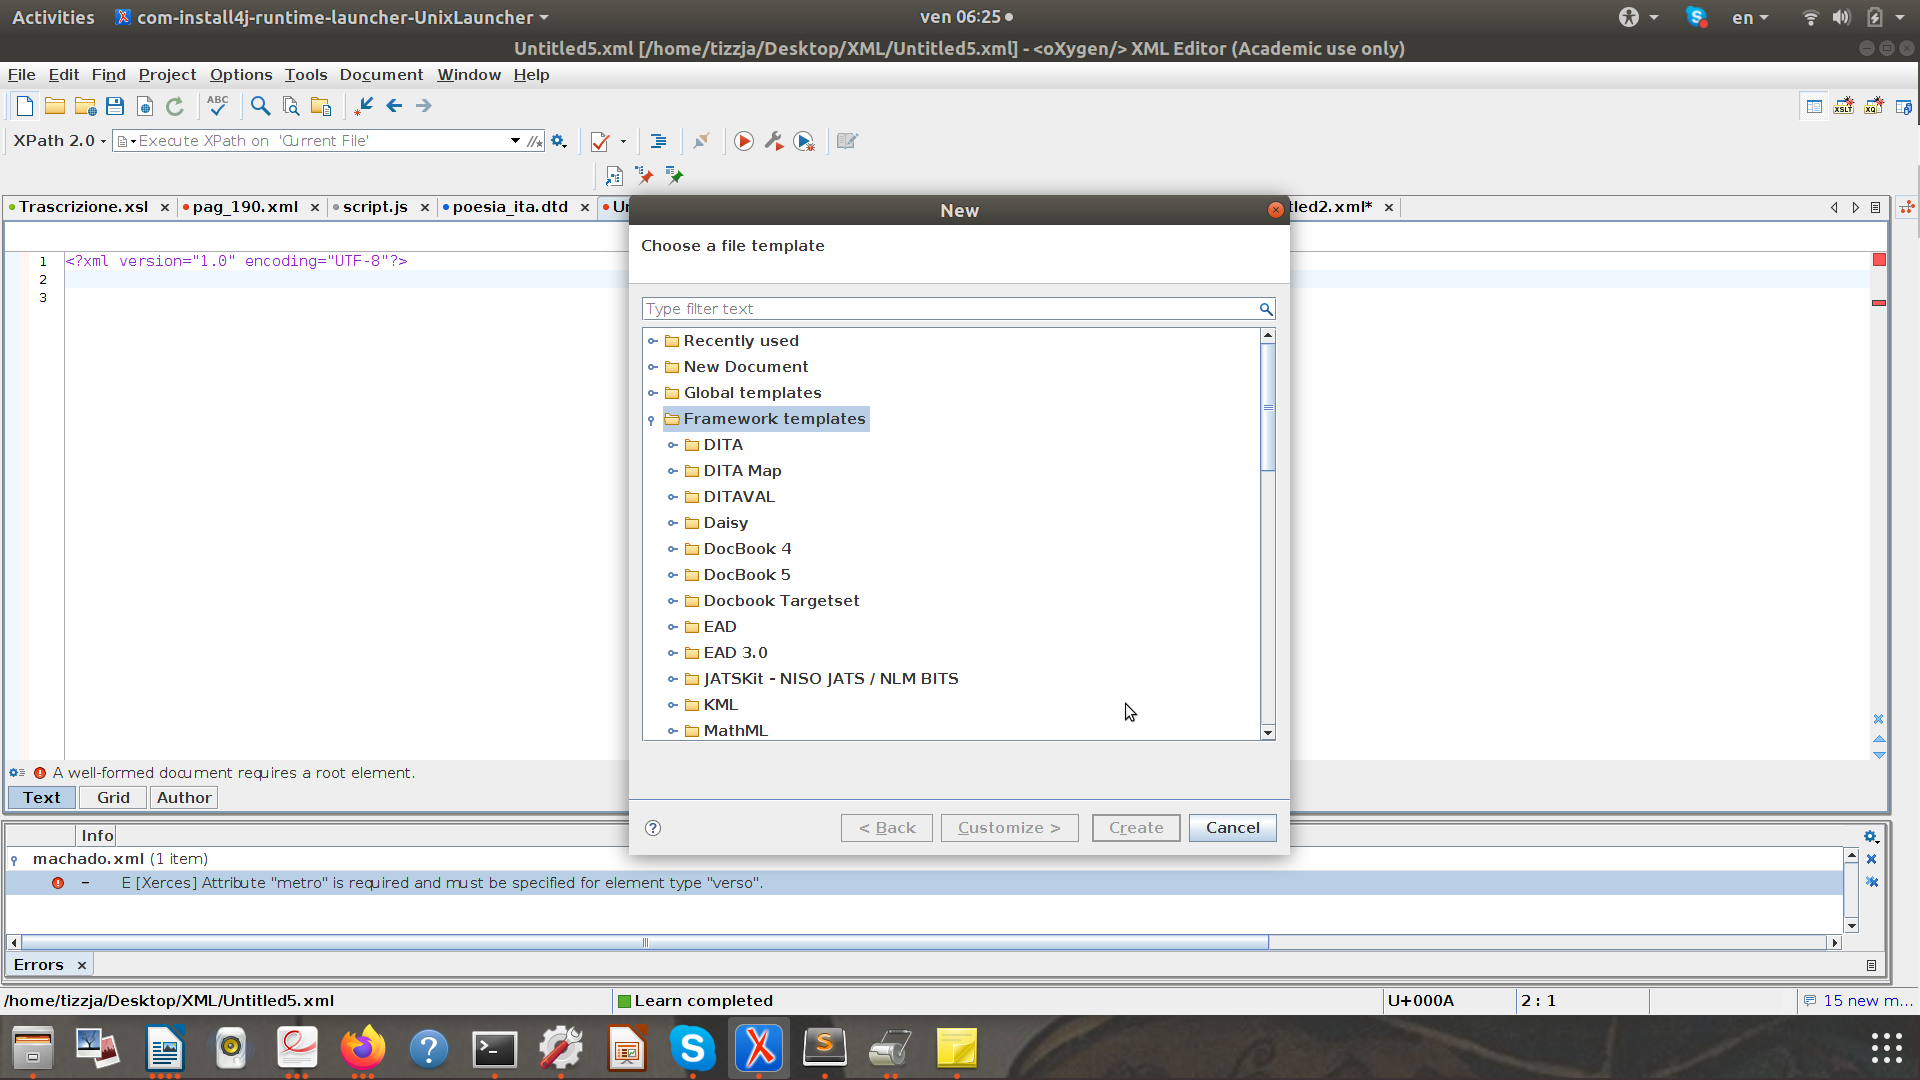Click the Reload document icon

coord(175,106)
